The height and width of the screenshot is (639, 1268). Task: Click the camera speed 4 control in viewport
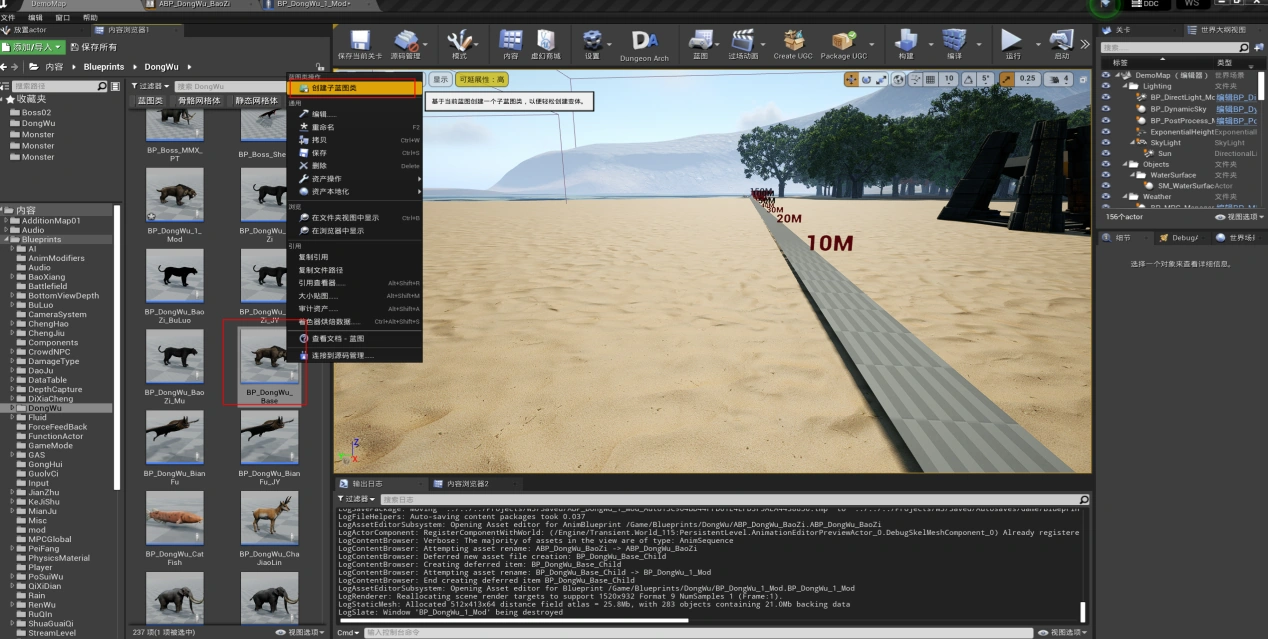(1058, 79)
